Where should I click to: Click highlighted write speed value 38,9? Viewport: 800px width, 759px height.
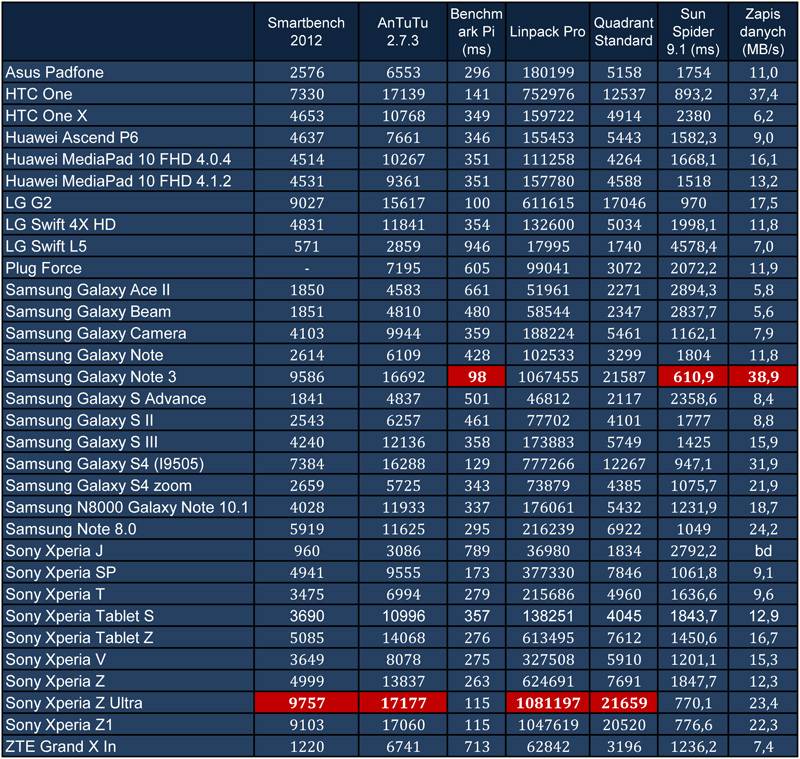coord(763,377)
